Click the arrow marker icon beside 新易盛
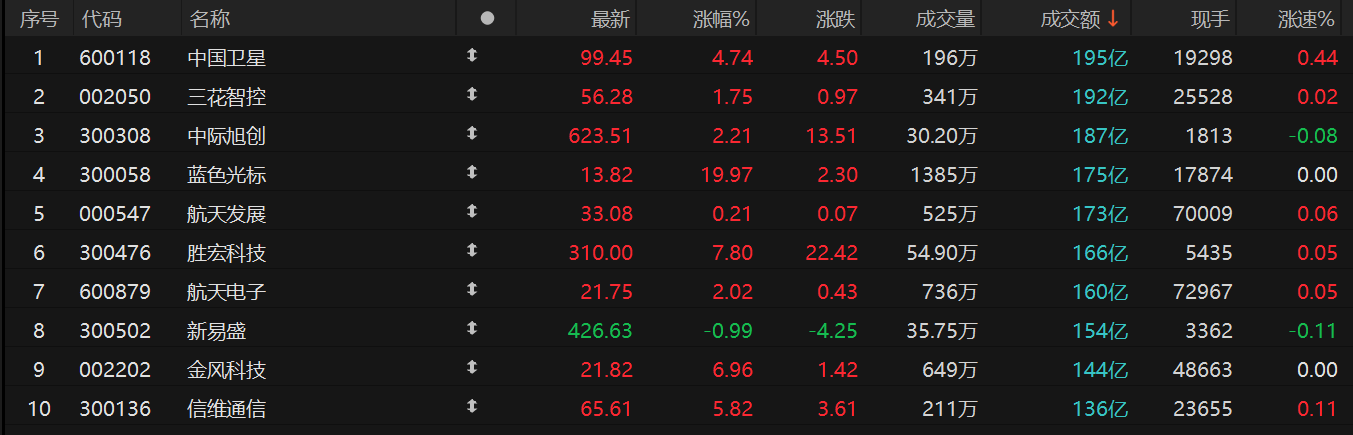 click(472, 330)
